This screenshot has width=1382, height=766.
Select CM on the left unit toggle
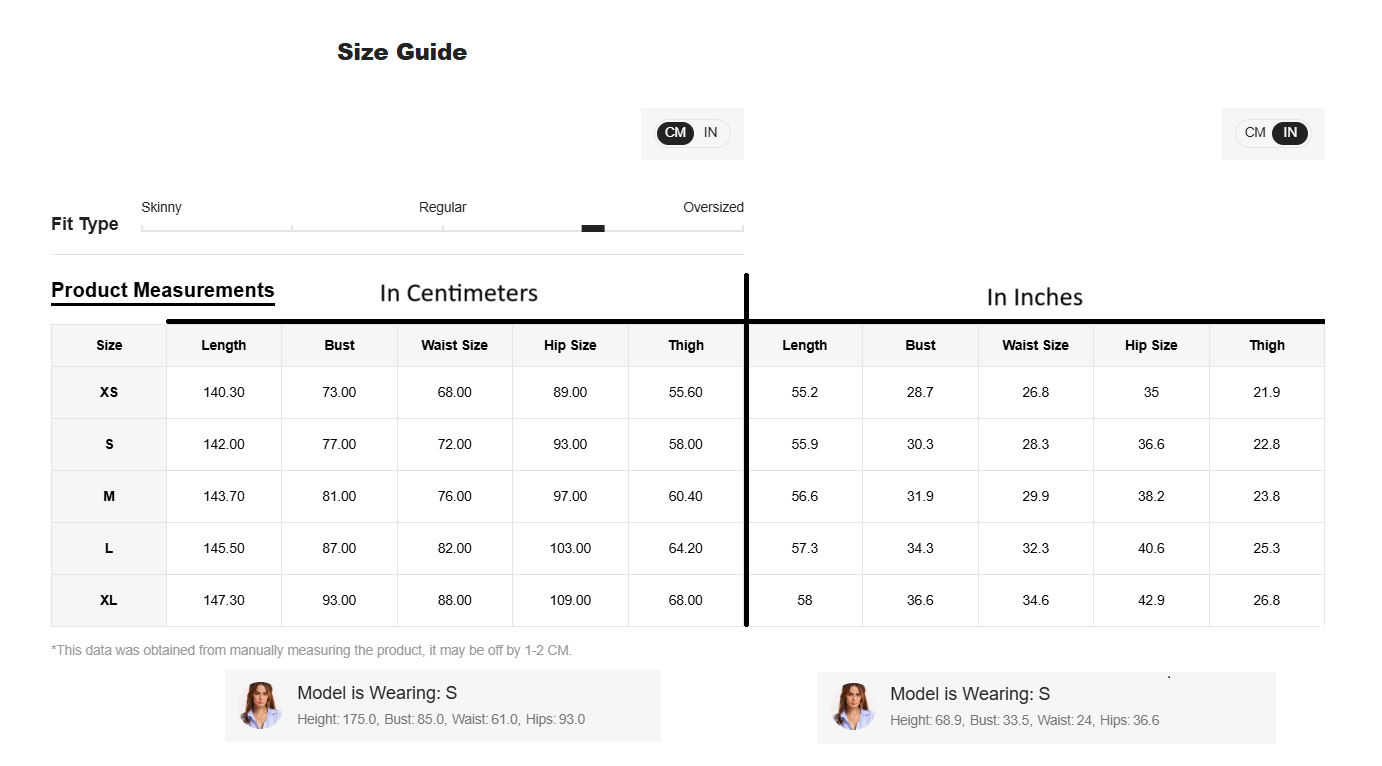(x=675, y=133)
